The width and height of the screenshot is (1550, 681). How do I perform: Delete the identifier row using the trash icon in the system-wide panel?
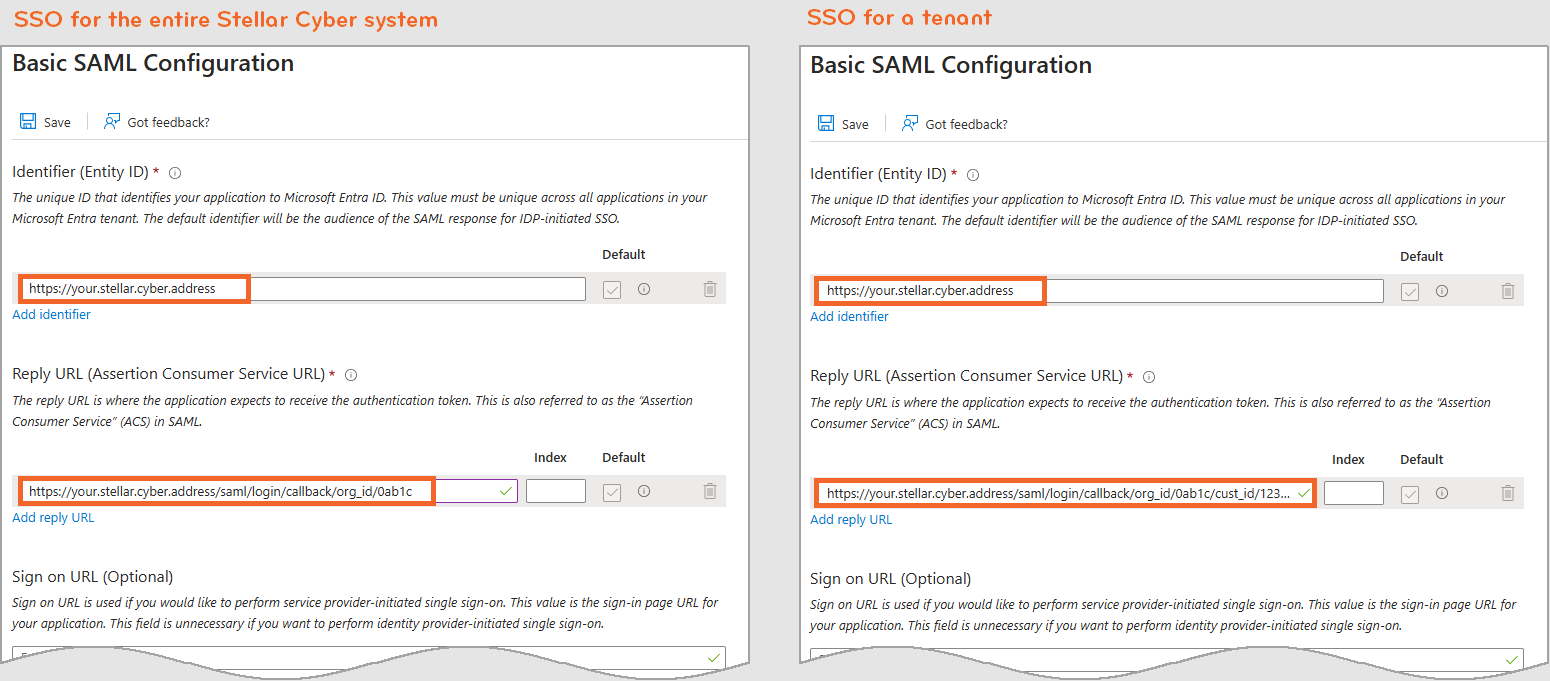710,289
